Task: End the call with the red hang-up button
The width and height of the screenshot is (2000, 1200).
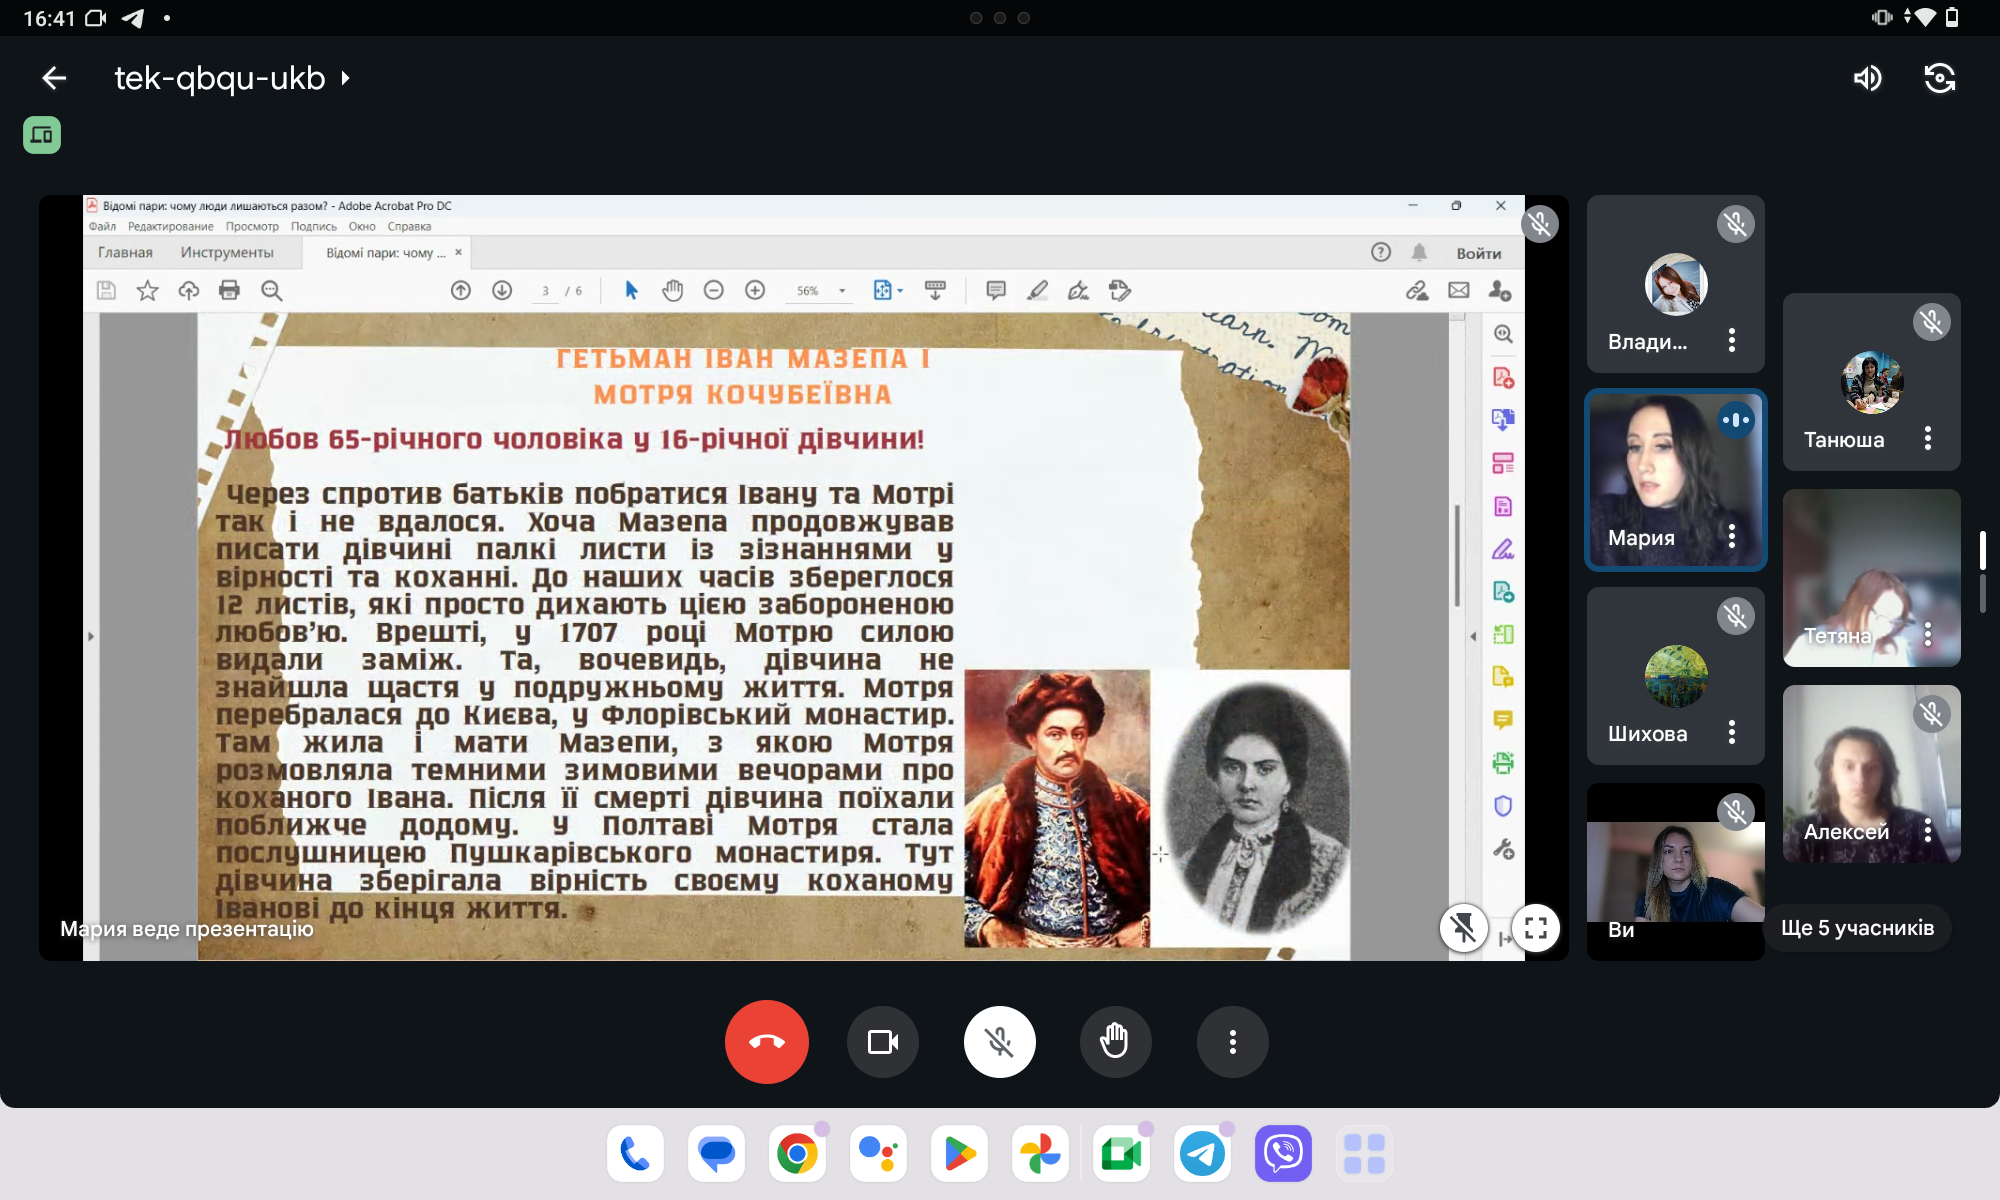Action: (x=767, y=1042)
